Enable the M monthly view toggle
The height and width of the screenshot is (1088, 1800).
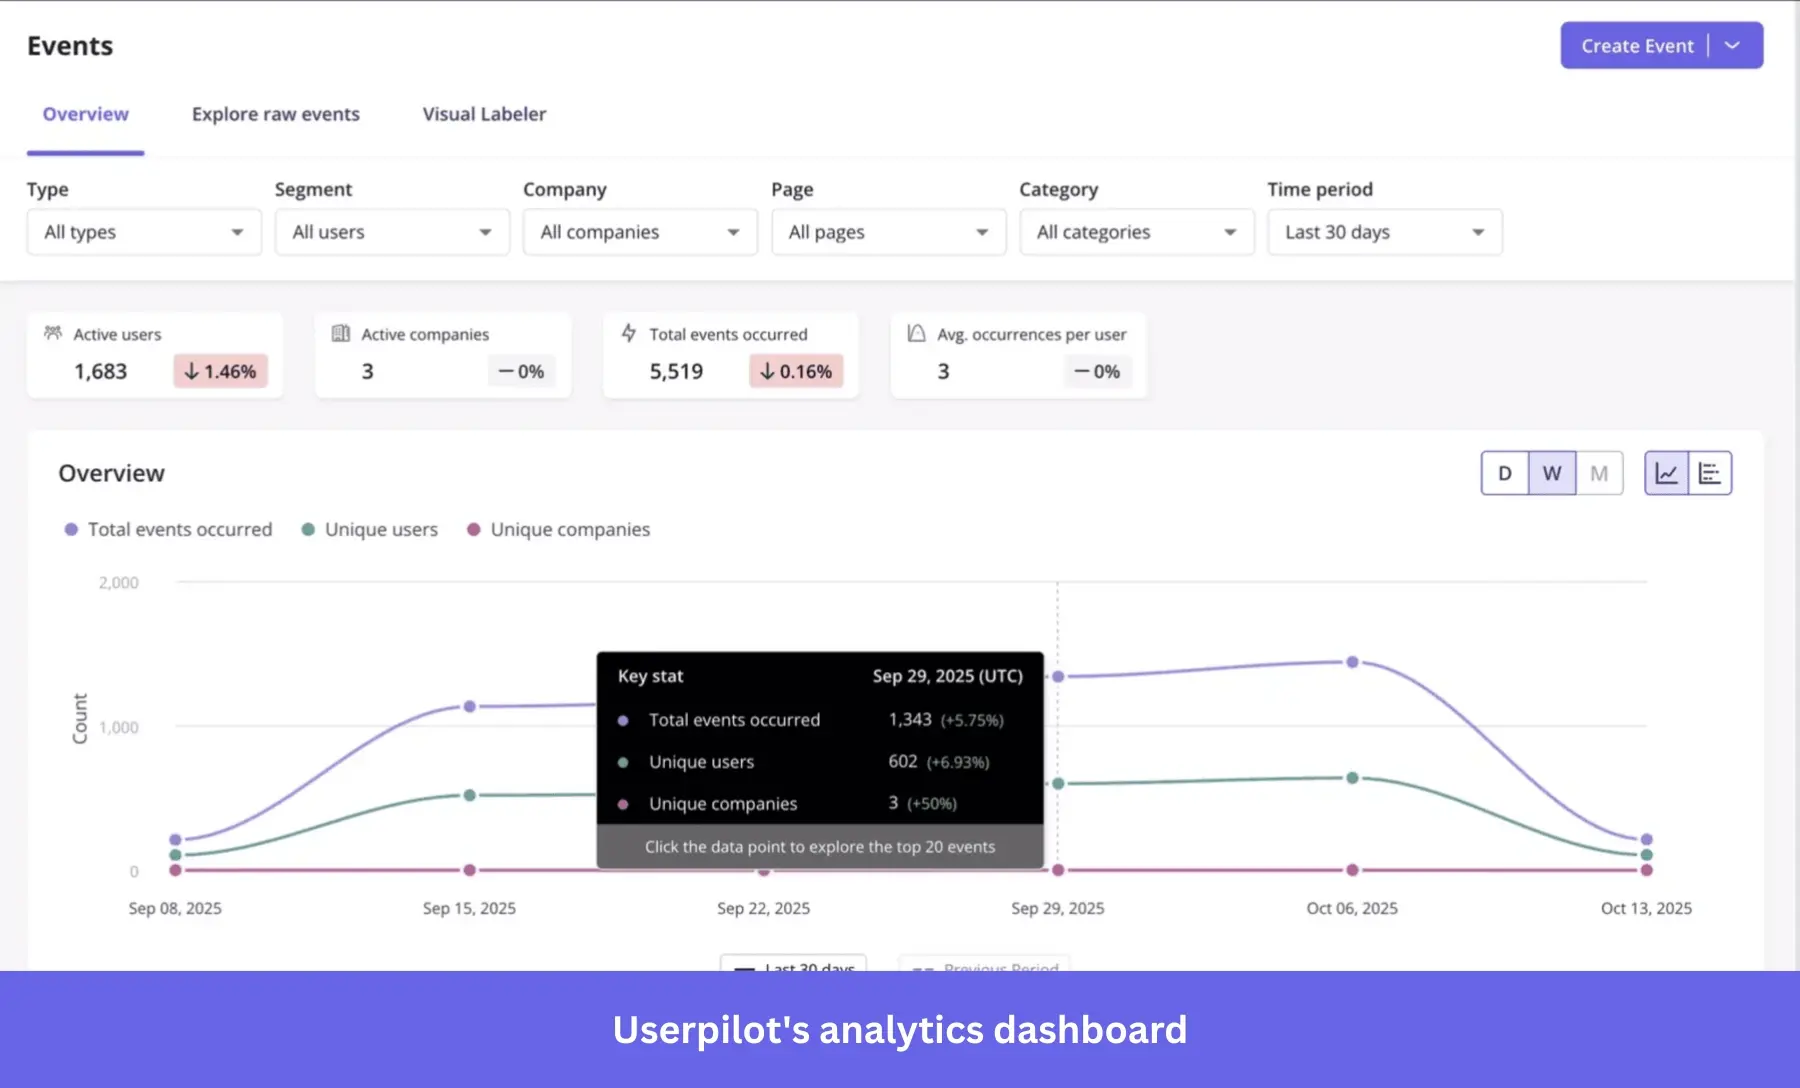click(x=1599, y=472)
